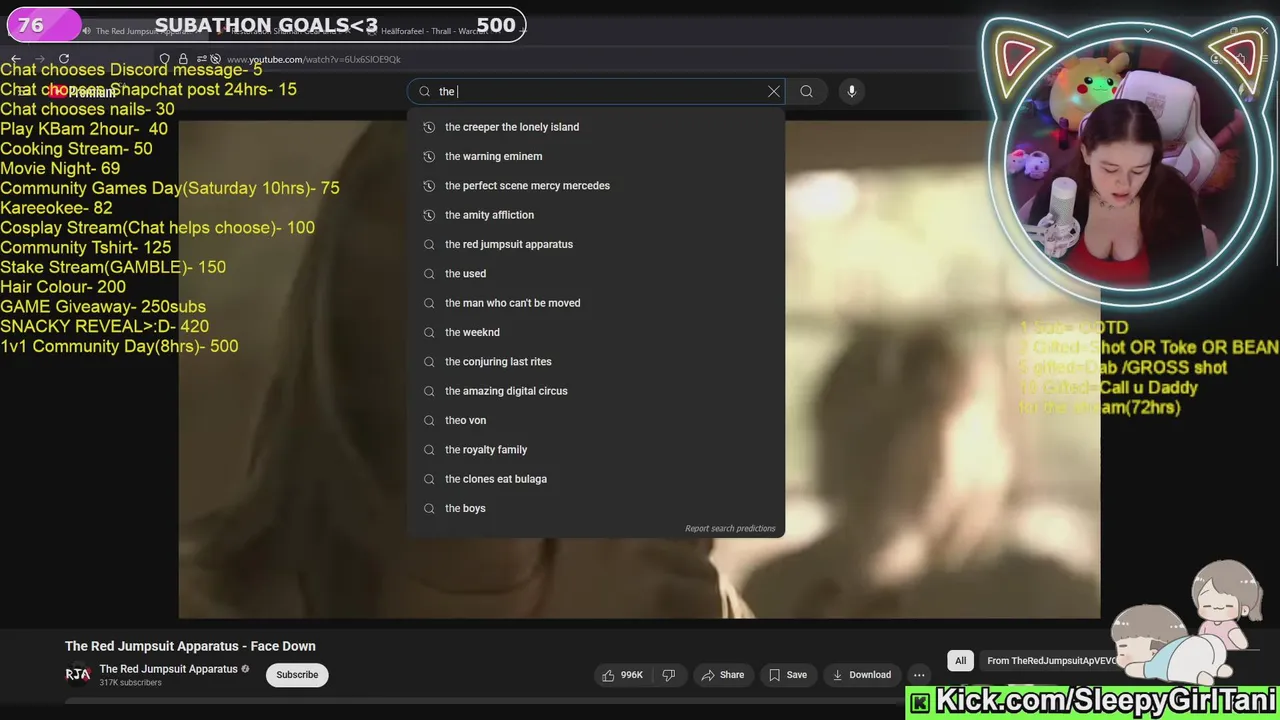This screenshot has width=1280, height=720.
Task: Choose suggestion 'the royalty family'
Action: (596, 449)
